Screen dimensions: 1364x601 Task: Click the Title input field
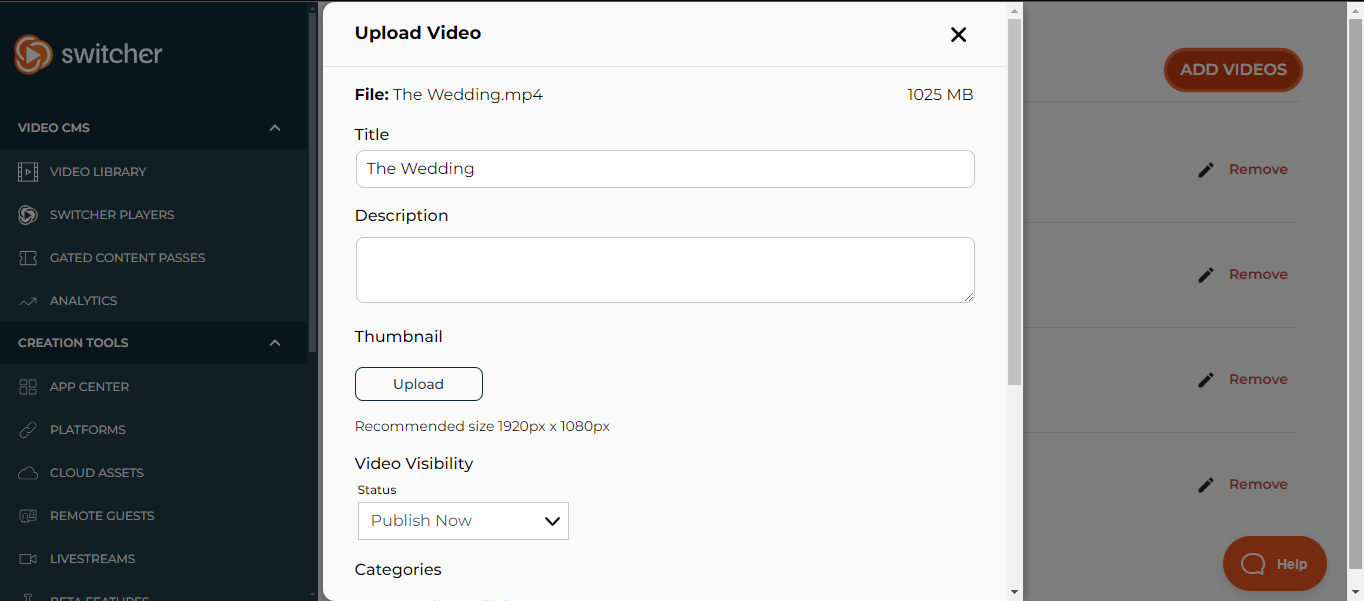click(x=665, y=169)
